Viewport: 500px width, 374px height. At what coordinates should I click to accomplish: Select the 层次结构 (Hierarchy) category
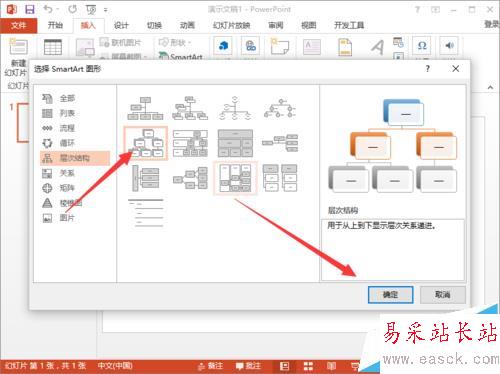(x=75, y=158)
